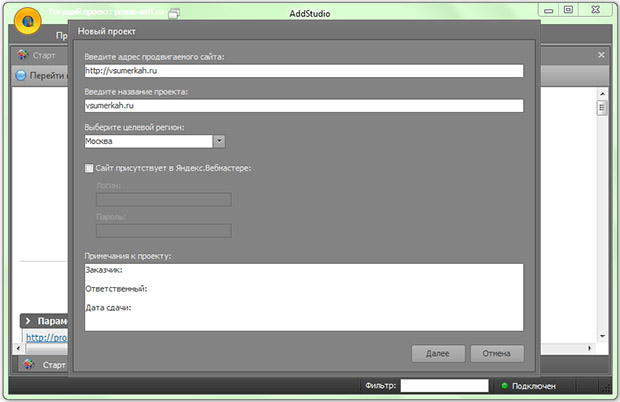Click the resize grip in status bar corner
Viewport: 620px width, 402px height.
(606, 389)
